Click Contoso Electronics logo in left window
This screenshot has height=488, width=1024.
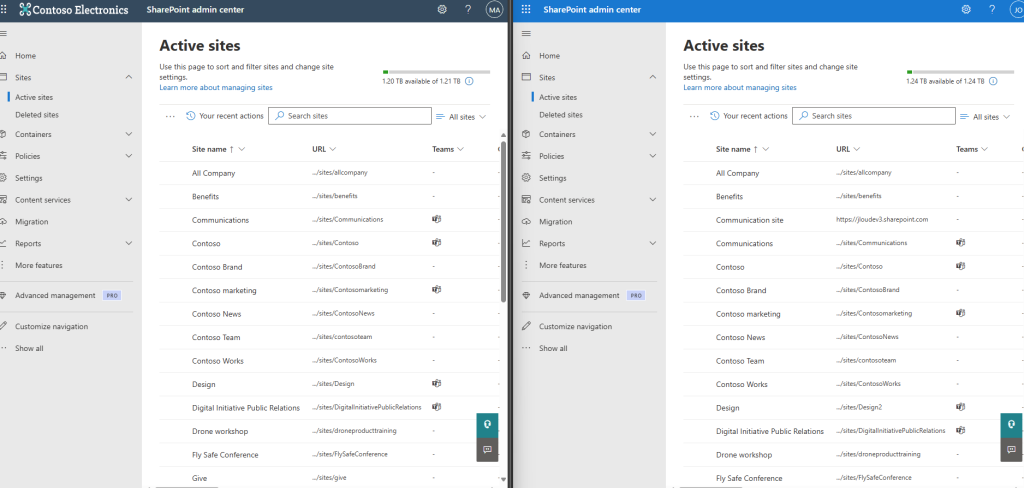[x=74, y=10]
